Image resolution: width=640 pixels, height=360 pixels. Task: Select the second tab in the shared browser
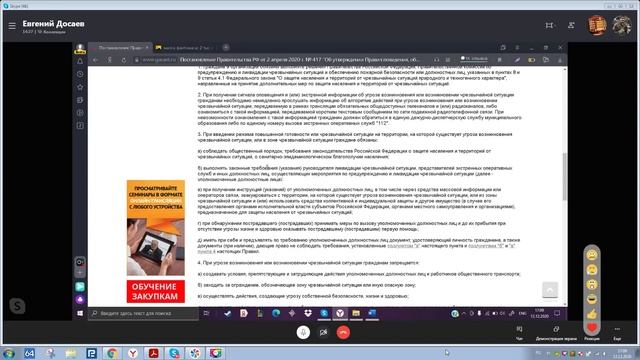(186, 48)
